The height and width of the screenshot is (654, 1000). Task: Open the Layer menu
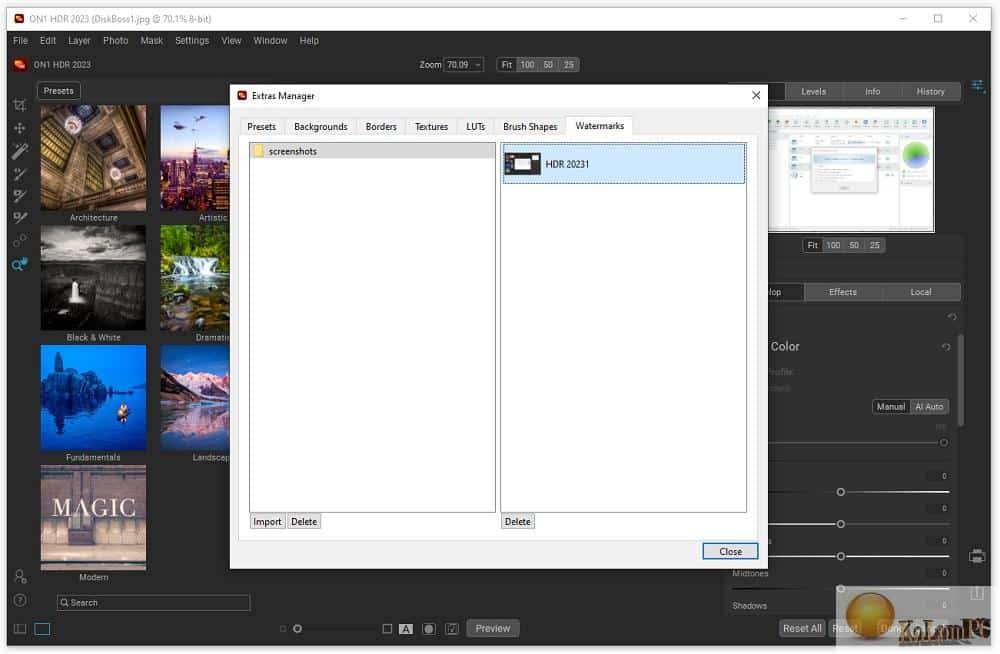coord(79,40)
